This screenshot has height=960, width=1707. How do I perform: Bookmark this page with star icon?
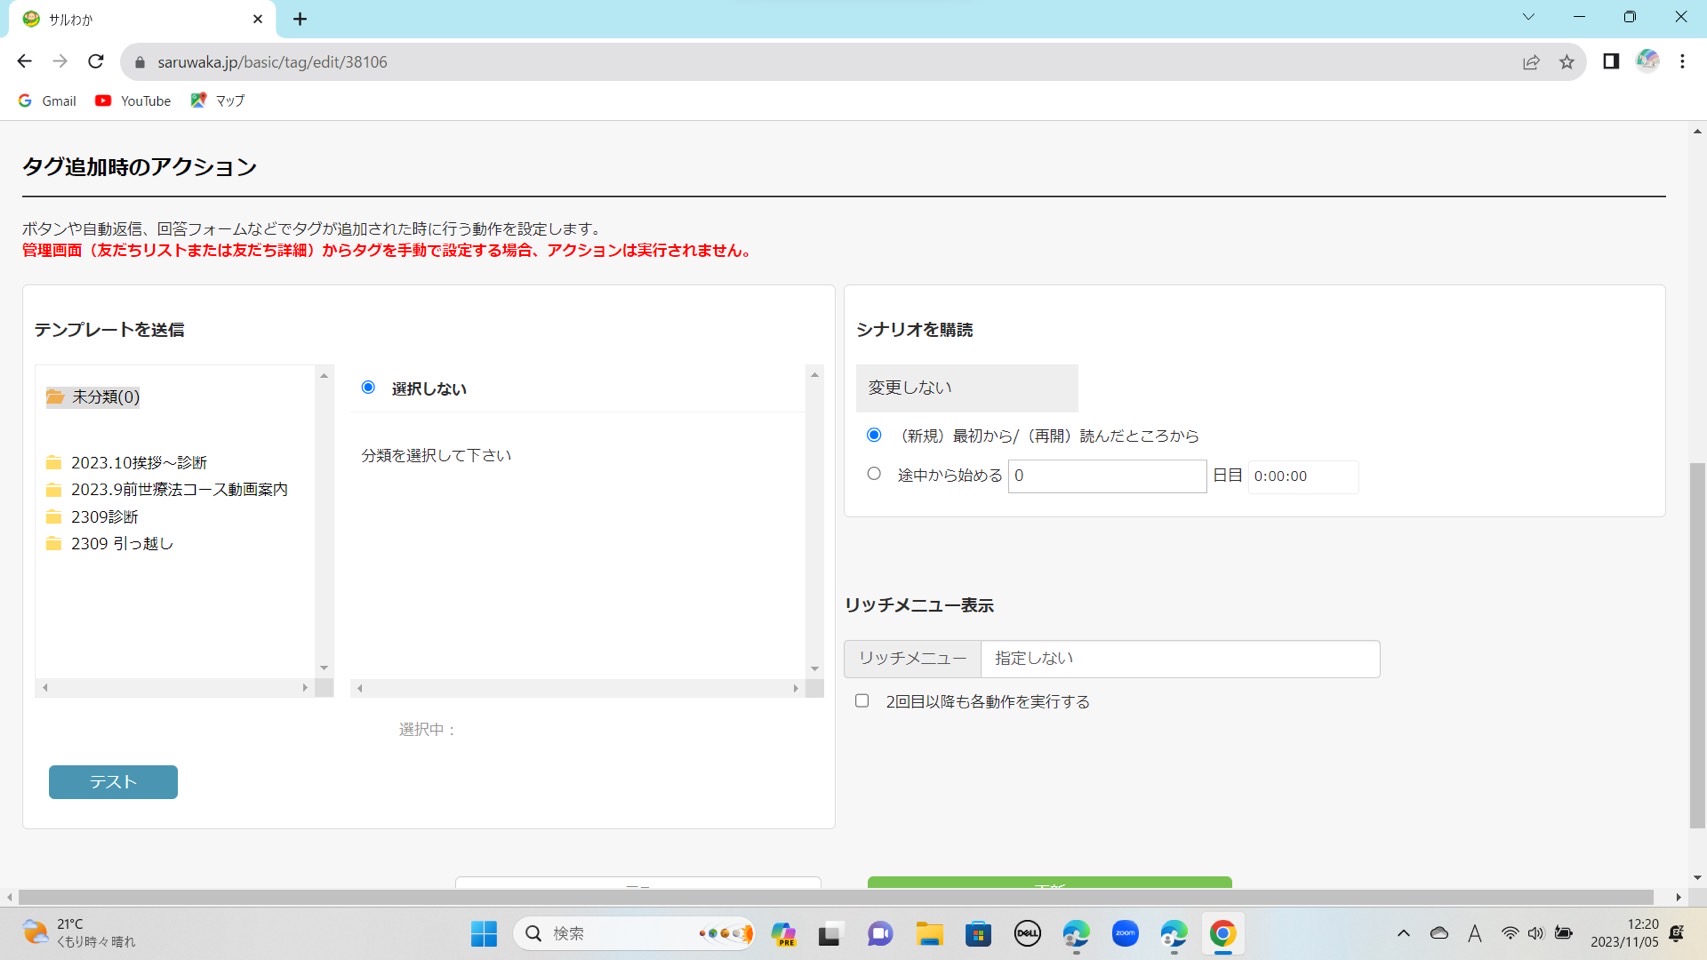1566,62
